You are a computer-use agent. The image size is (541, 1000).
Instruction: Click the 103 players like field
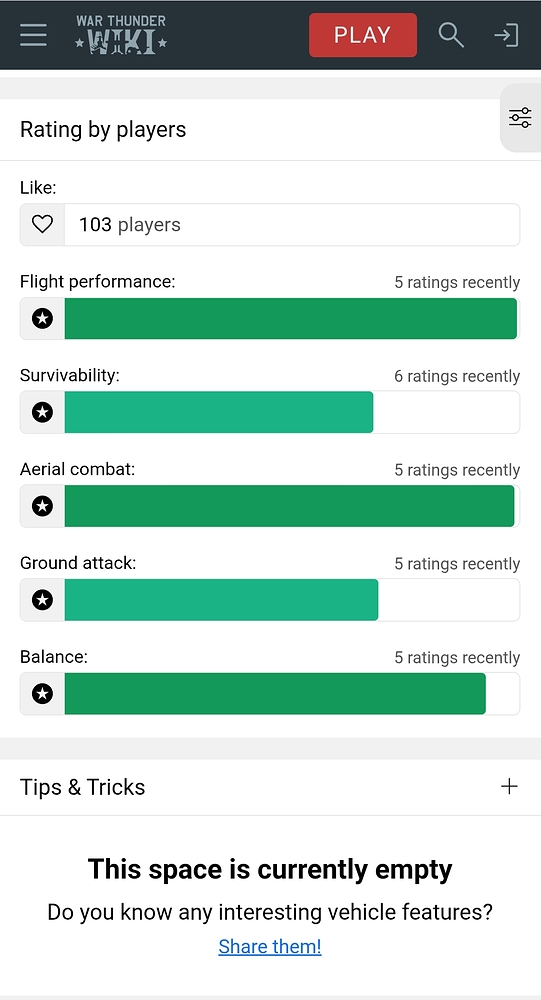pyautogui.click(x=292, y=224)
